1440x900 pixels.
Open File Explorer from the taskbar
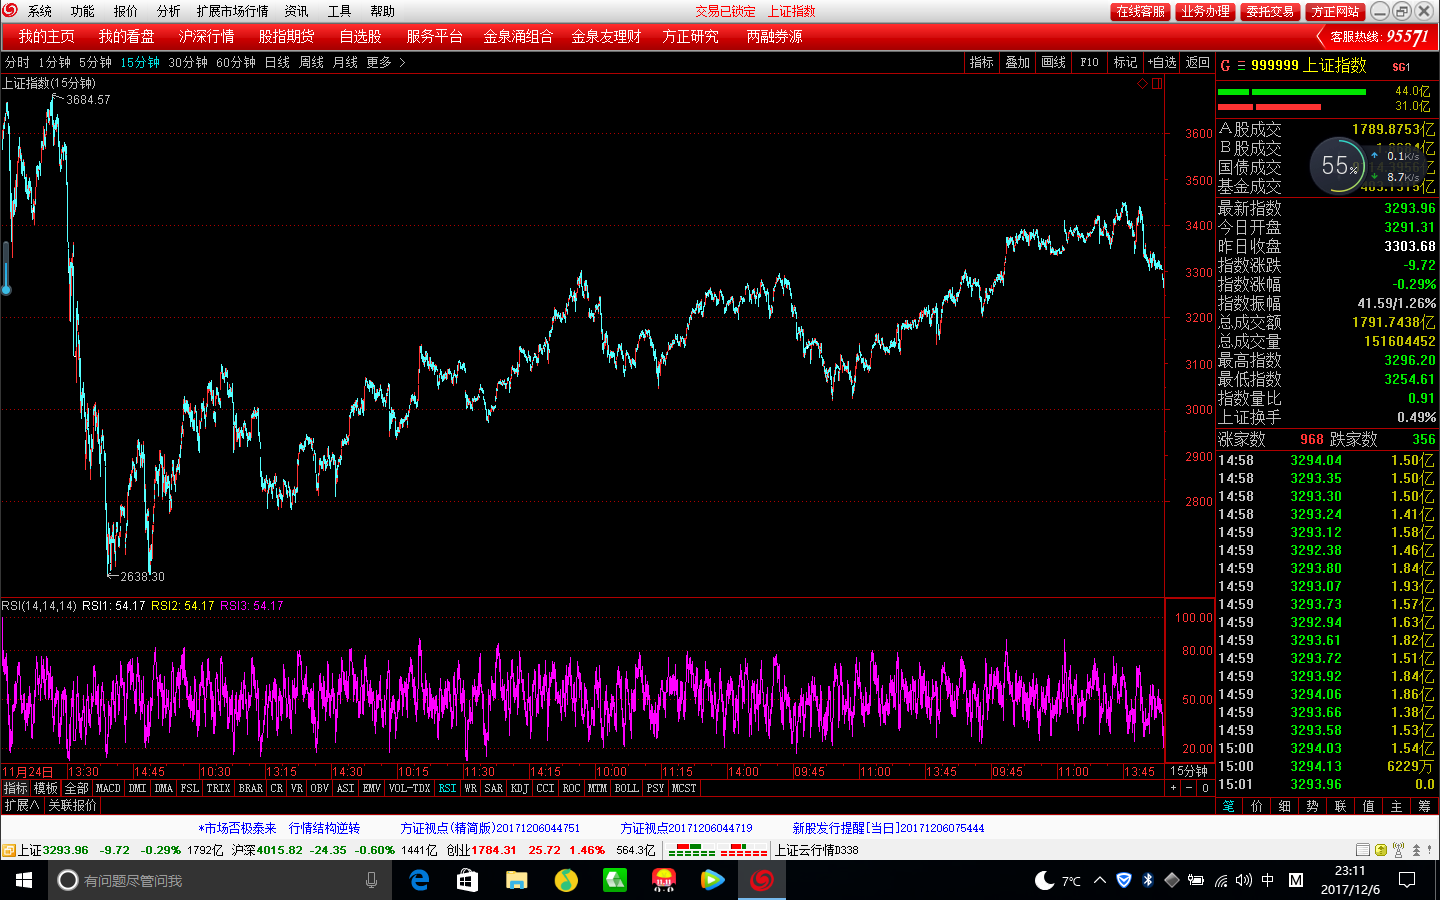[x=516, y=880]
